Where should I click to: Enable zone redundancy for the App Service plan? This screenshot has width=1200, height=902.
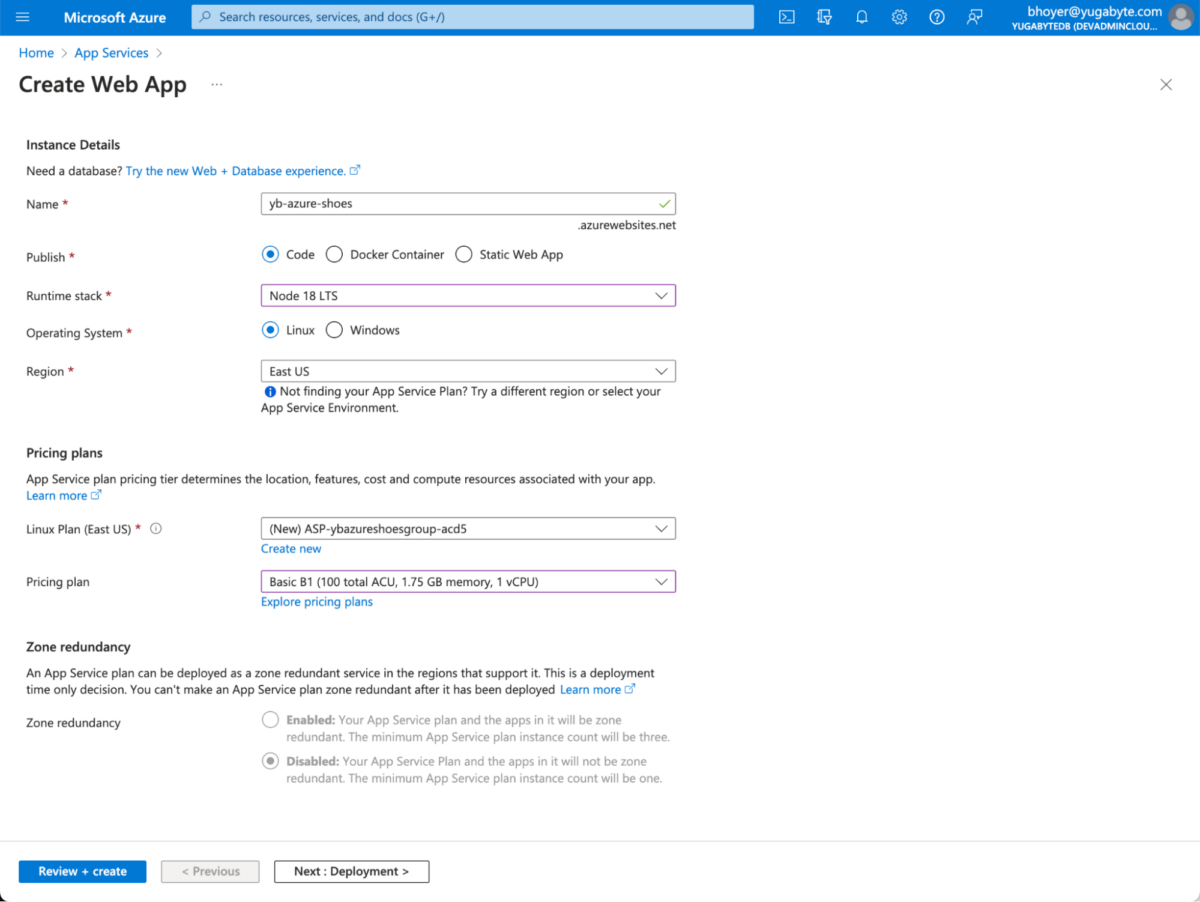tap(270, 719)
